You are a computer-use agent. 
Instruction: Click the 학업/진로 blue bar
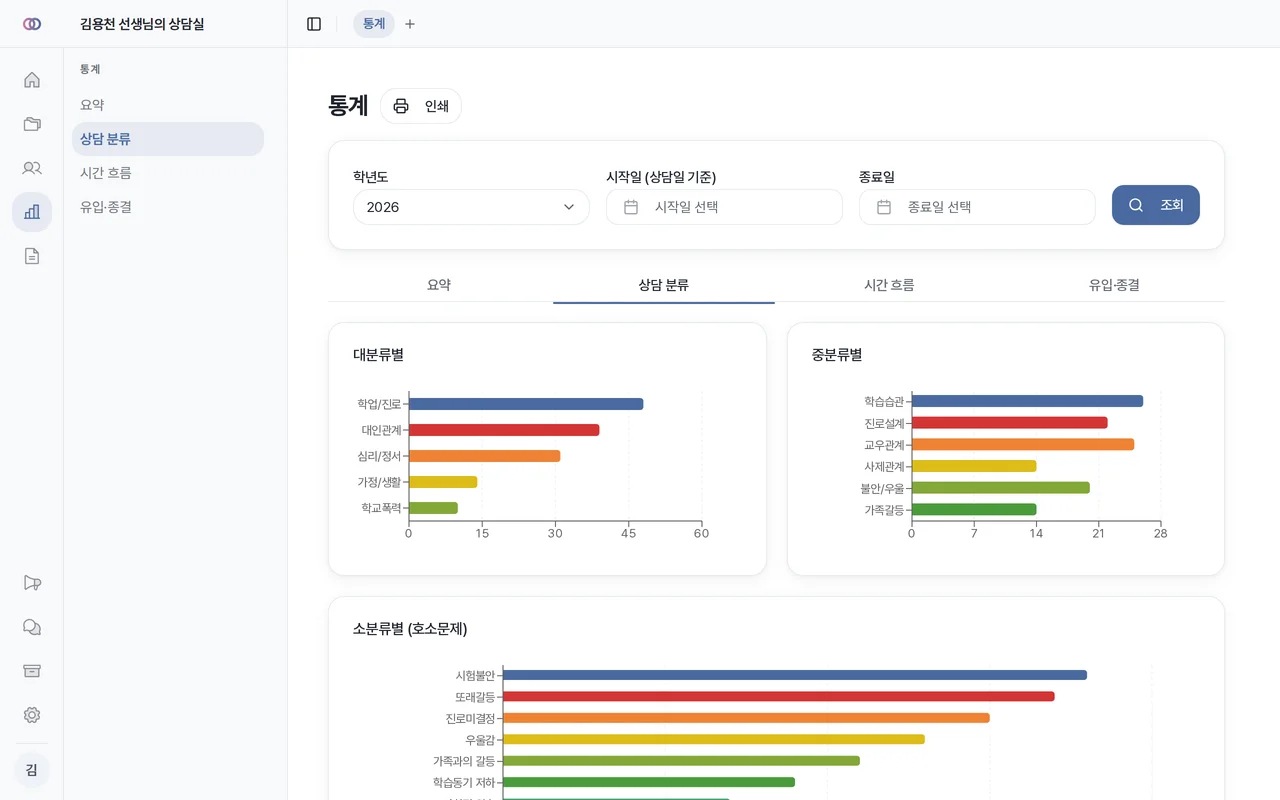[x=526, y=404]
